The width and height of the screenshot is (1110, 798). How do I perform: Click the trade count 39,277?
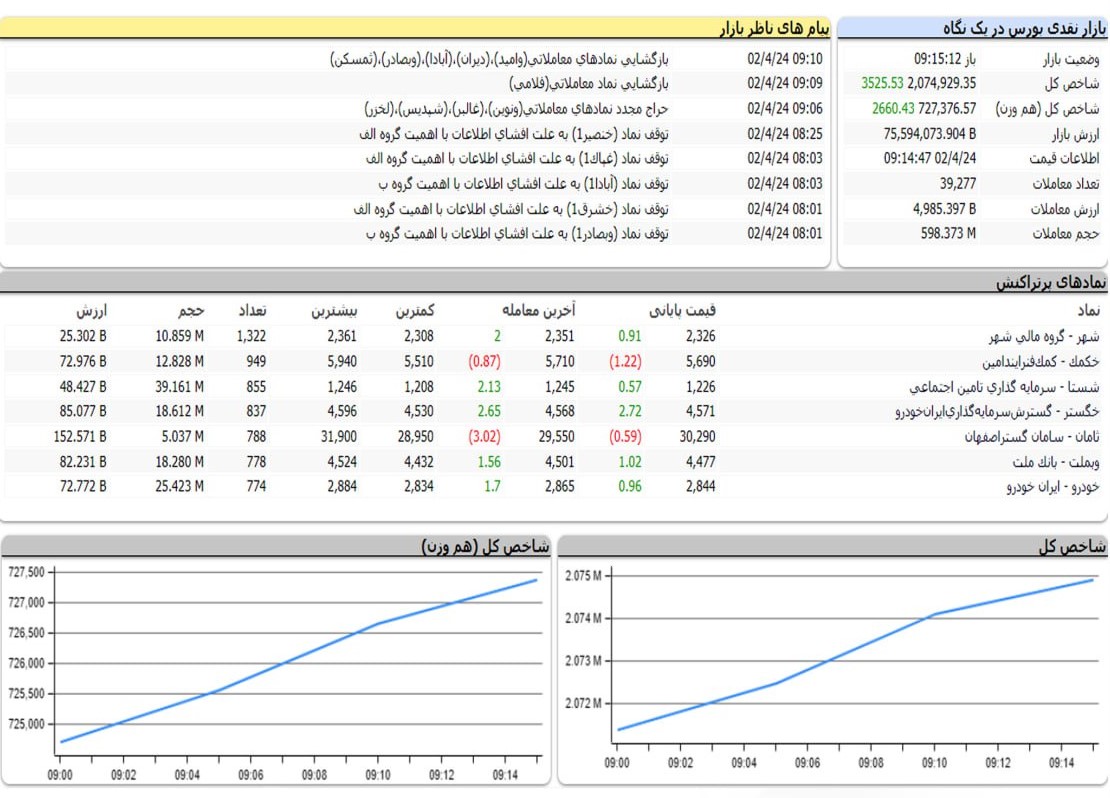coord(958,183)
